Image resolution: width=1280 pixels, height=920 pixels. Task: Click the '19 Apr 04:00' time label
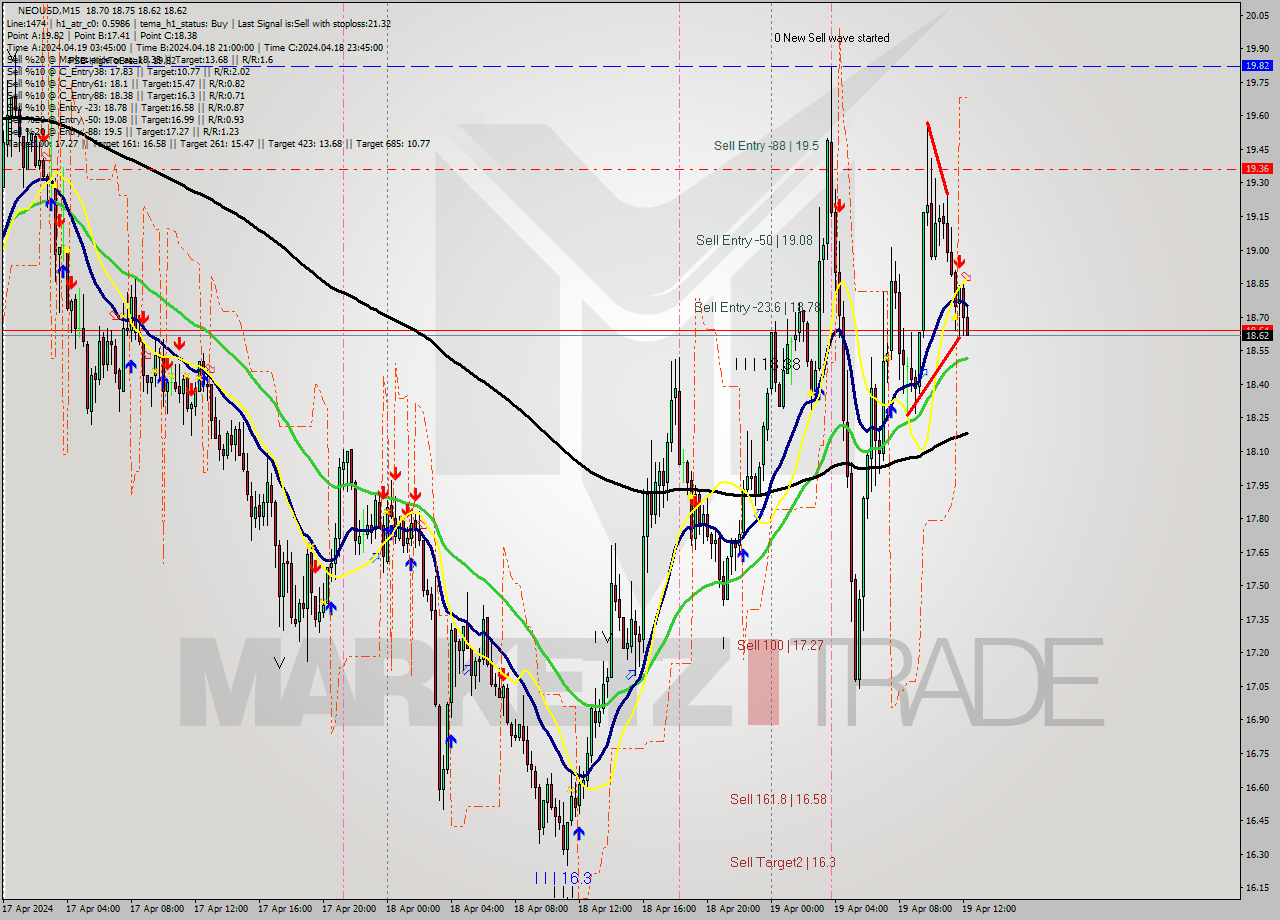click(x=862, y=909)
